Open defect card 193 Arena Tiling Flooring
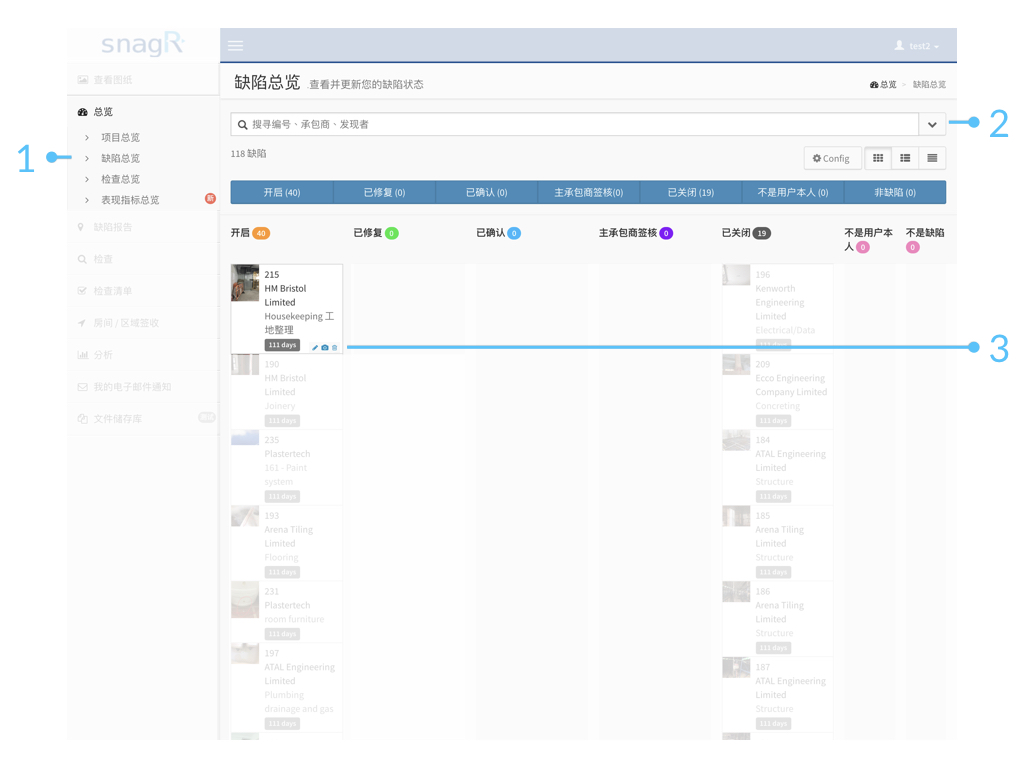The height and width of the screenshot is (768, 1024). coord(287,543)
